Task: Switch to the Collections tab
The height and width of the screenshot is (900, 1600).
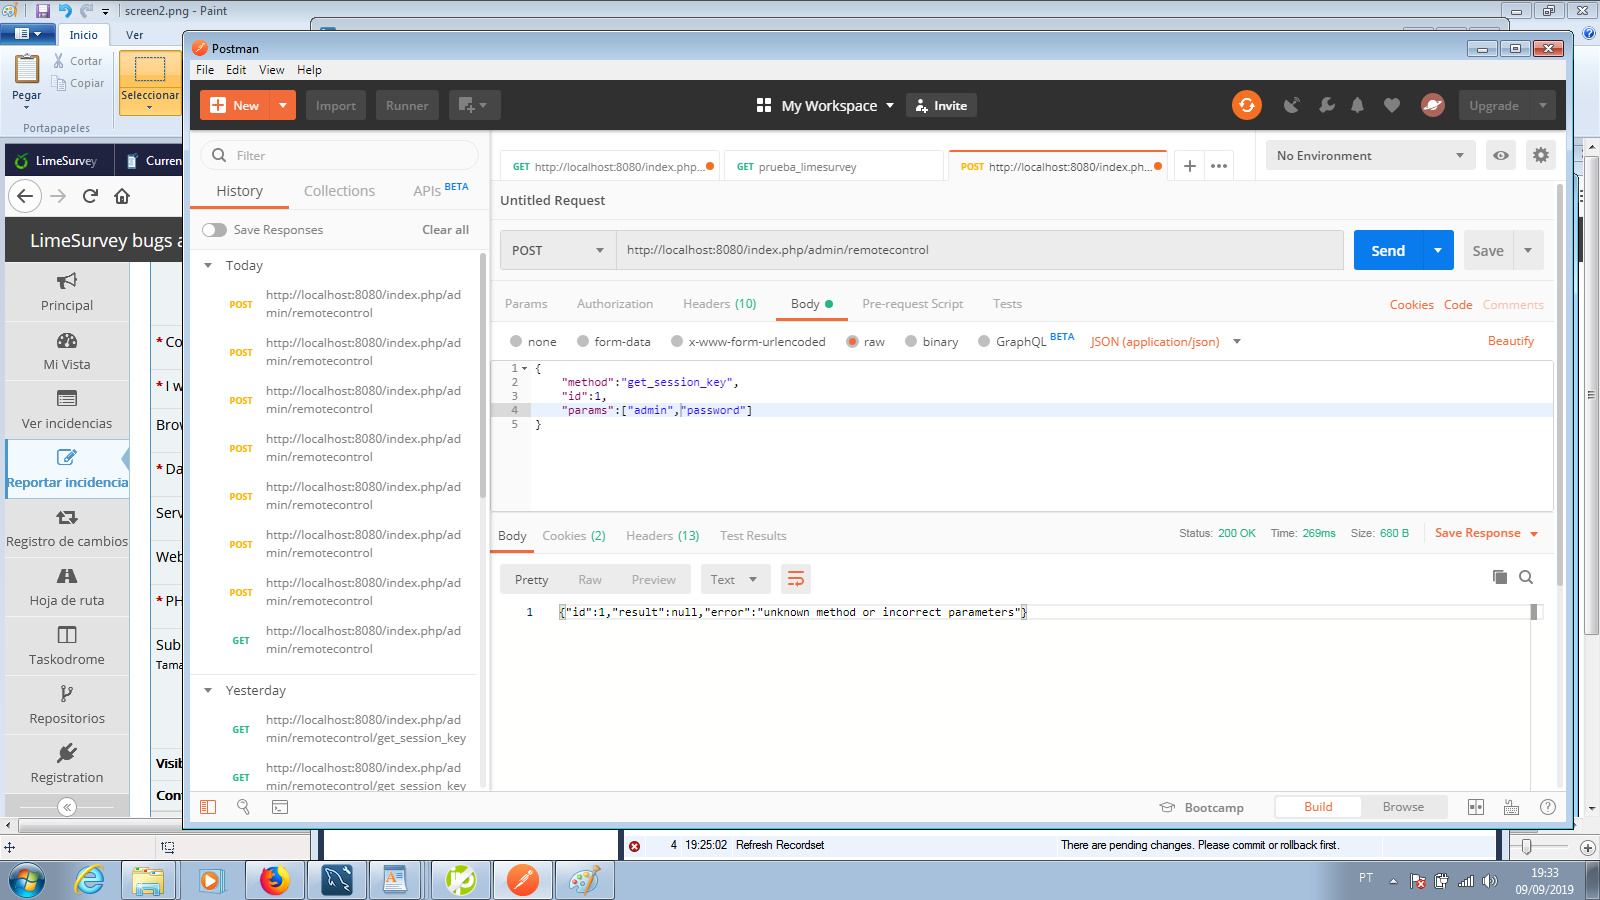Action: (339, 191)
